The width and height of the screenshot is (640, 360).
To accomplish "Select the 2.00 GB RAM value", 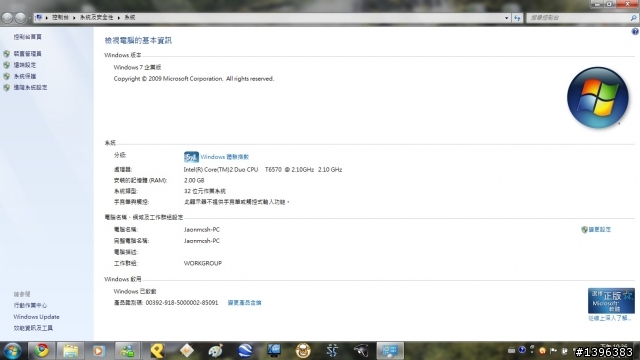I will tap(194, 180).
